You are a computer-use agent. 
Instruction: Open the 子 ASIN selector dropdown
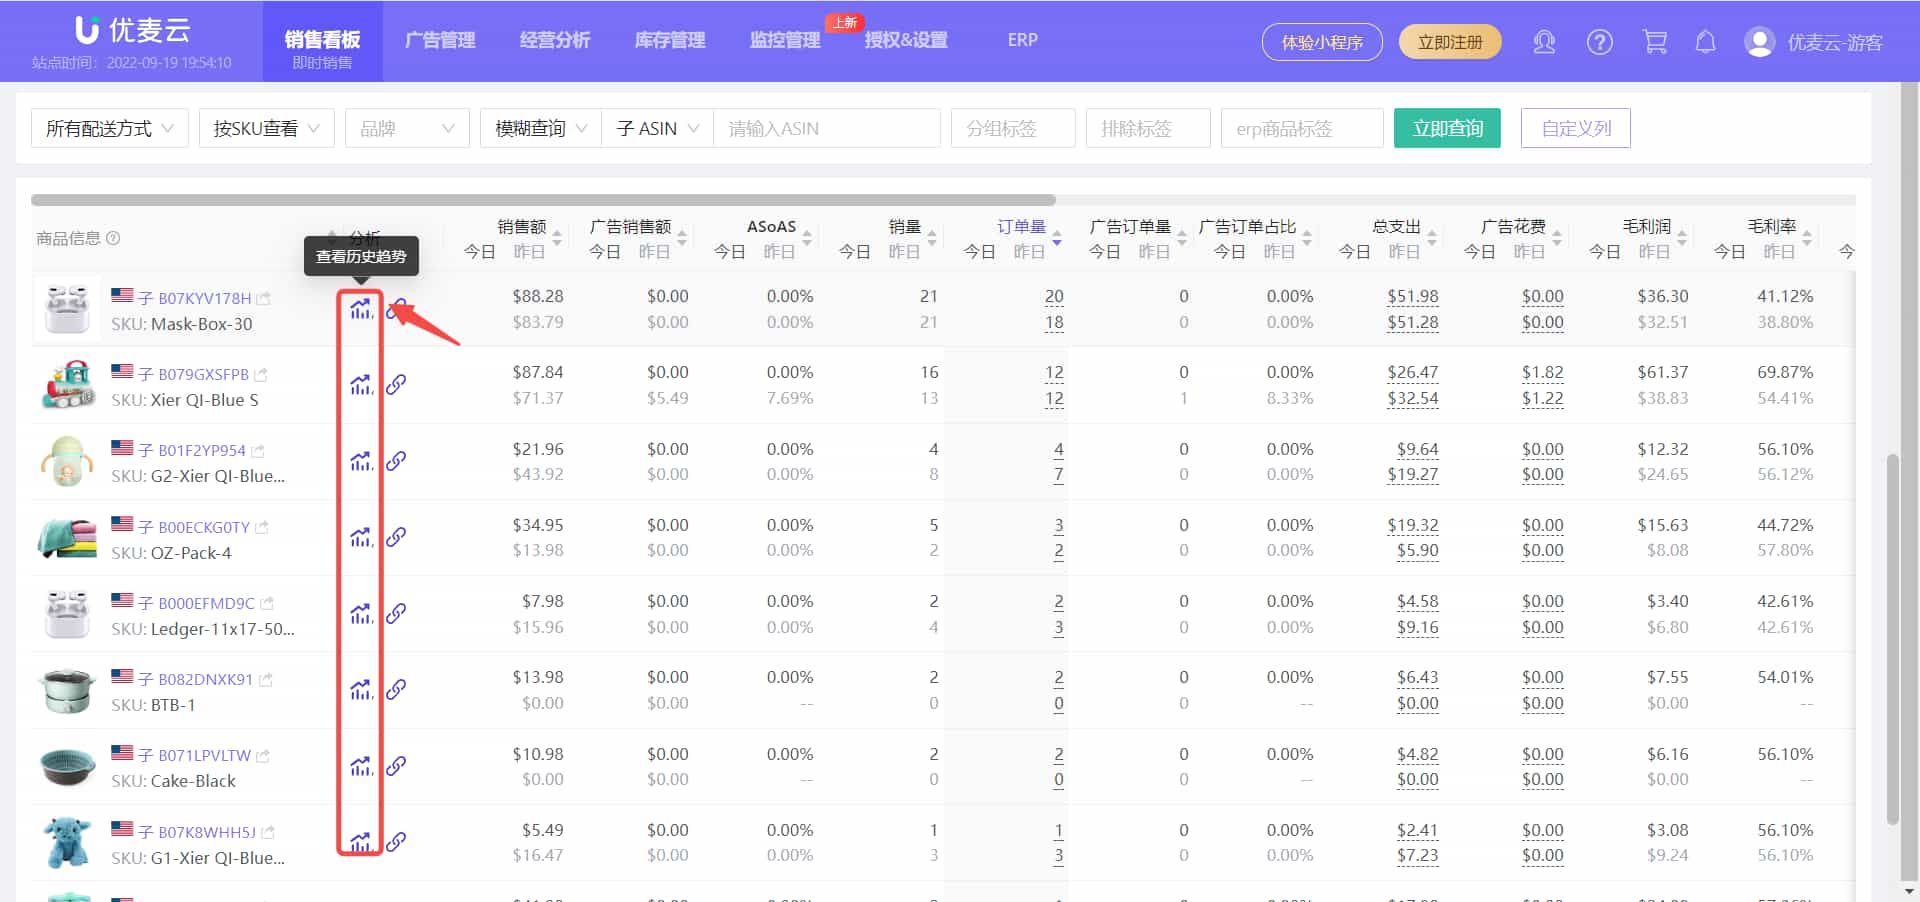656,128
